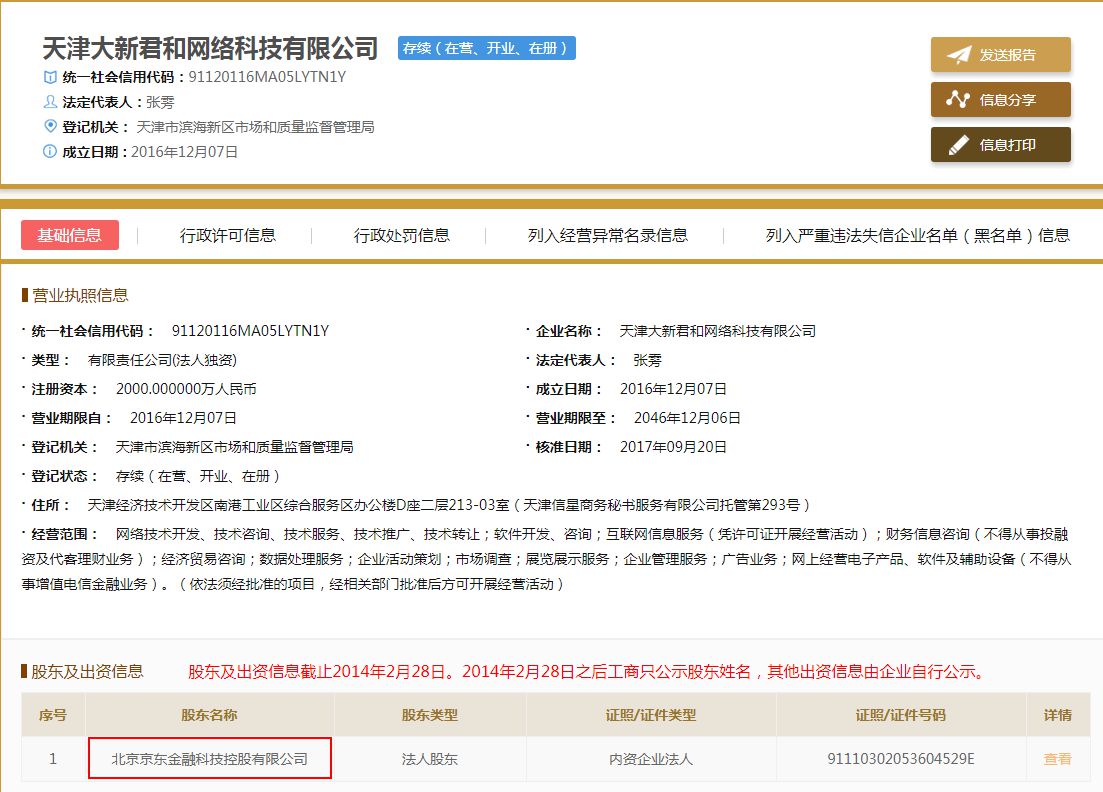Click 内资企业法人 cell
Screen dimensions: 1103x792
651,759
